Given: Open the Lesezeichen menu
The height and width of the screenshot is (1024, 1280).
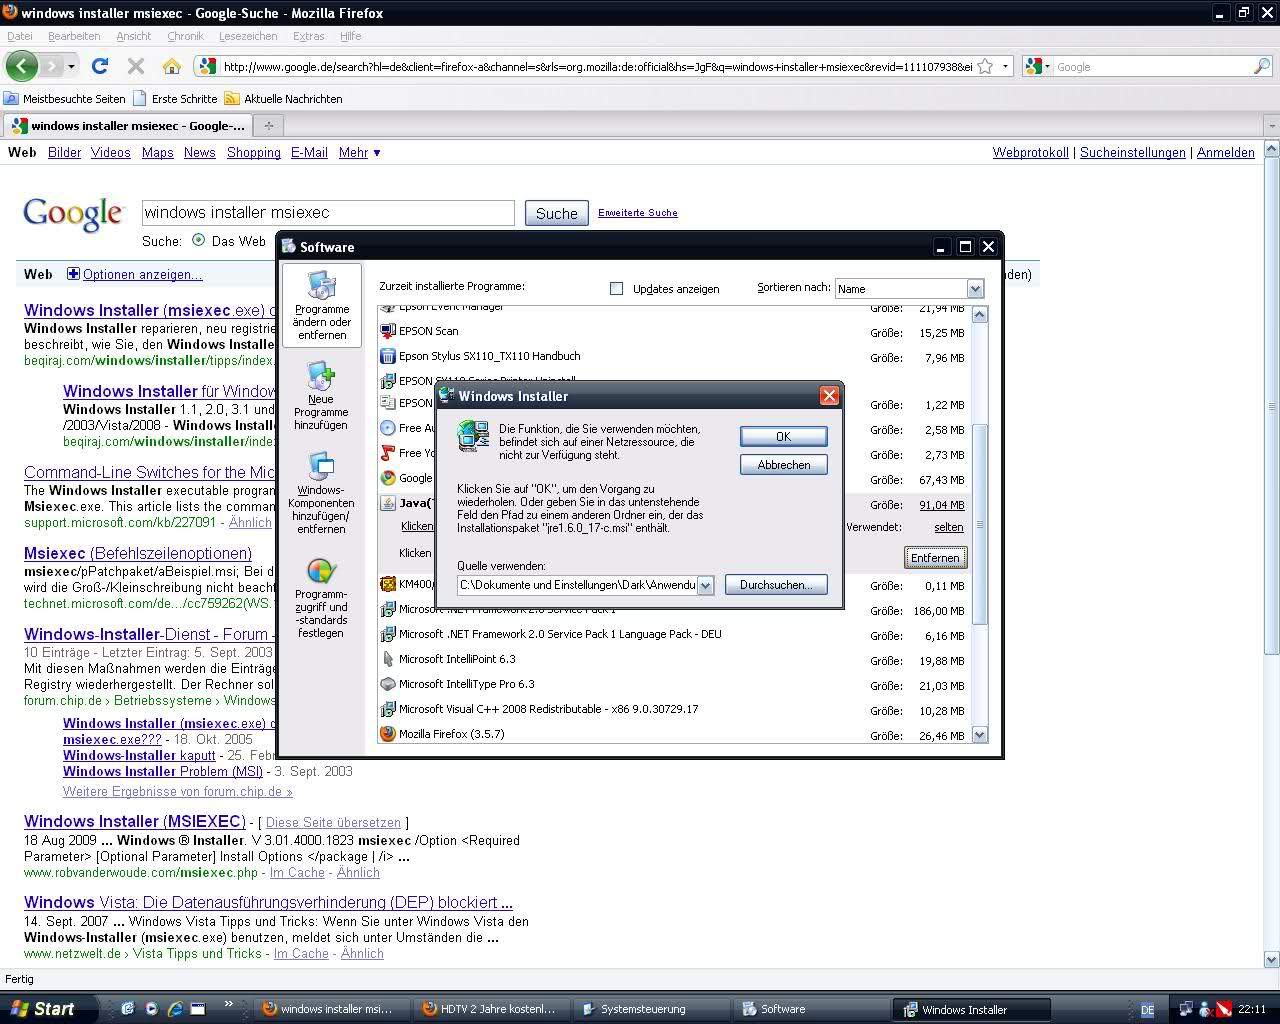Looking at the screenshot, I should (248, 36).
